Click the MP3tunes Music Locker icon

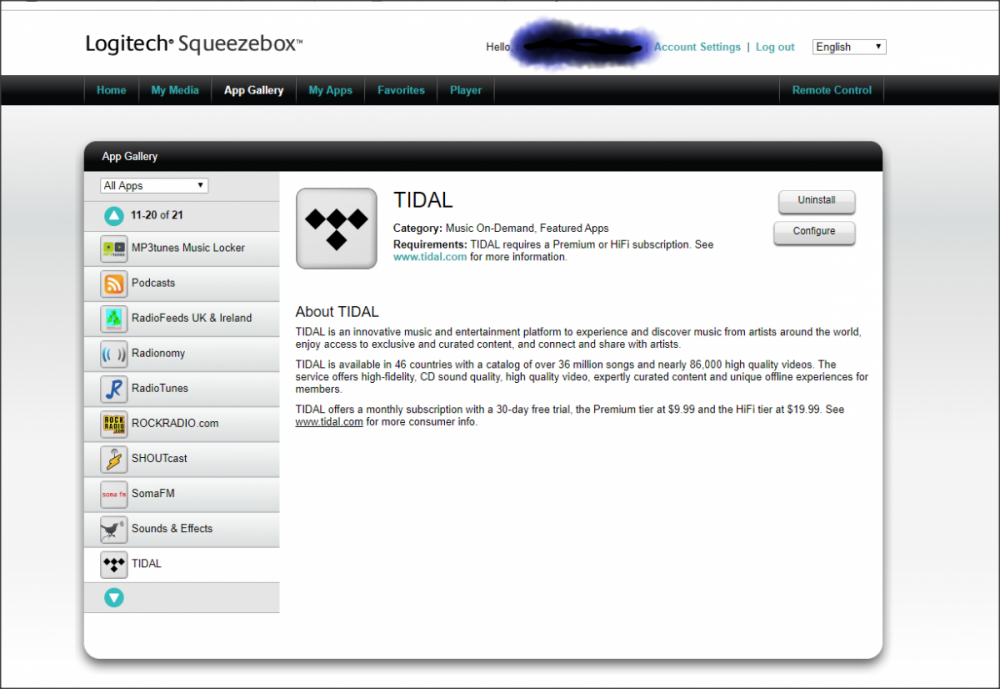pyautogui.click(x=114, y=248)
